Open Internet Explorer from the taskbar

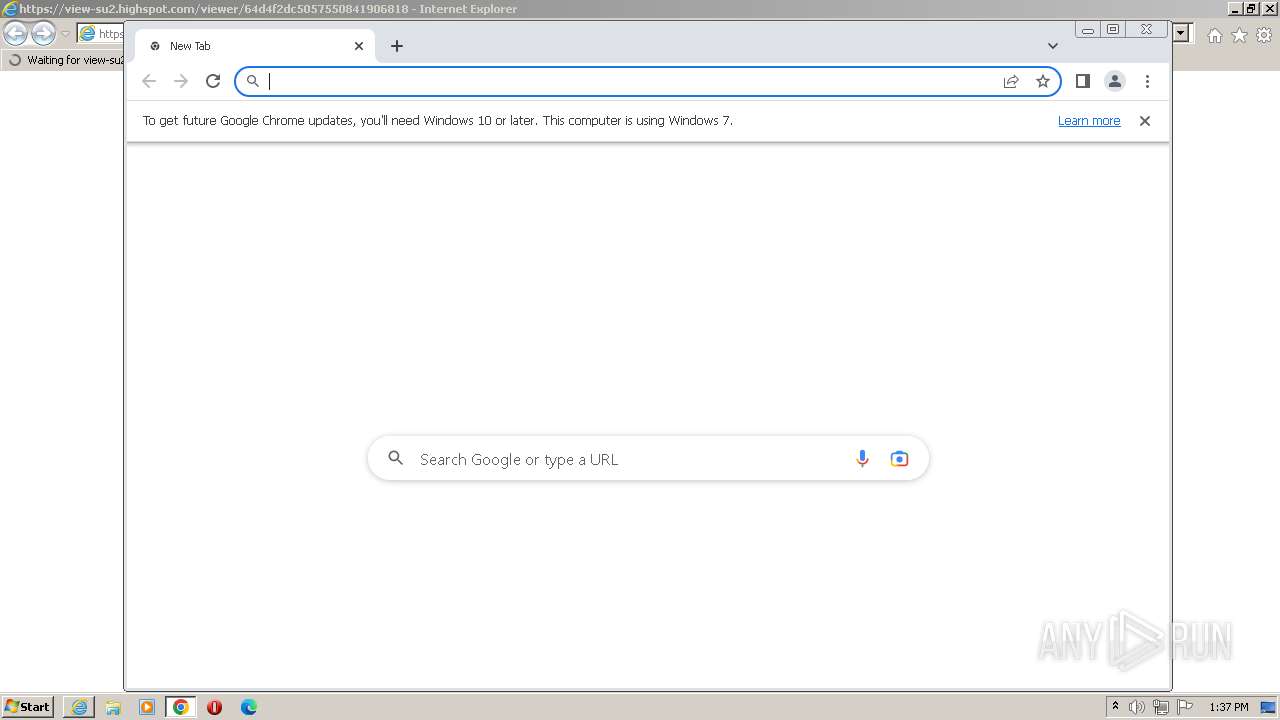click(x=79, y=707)
